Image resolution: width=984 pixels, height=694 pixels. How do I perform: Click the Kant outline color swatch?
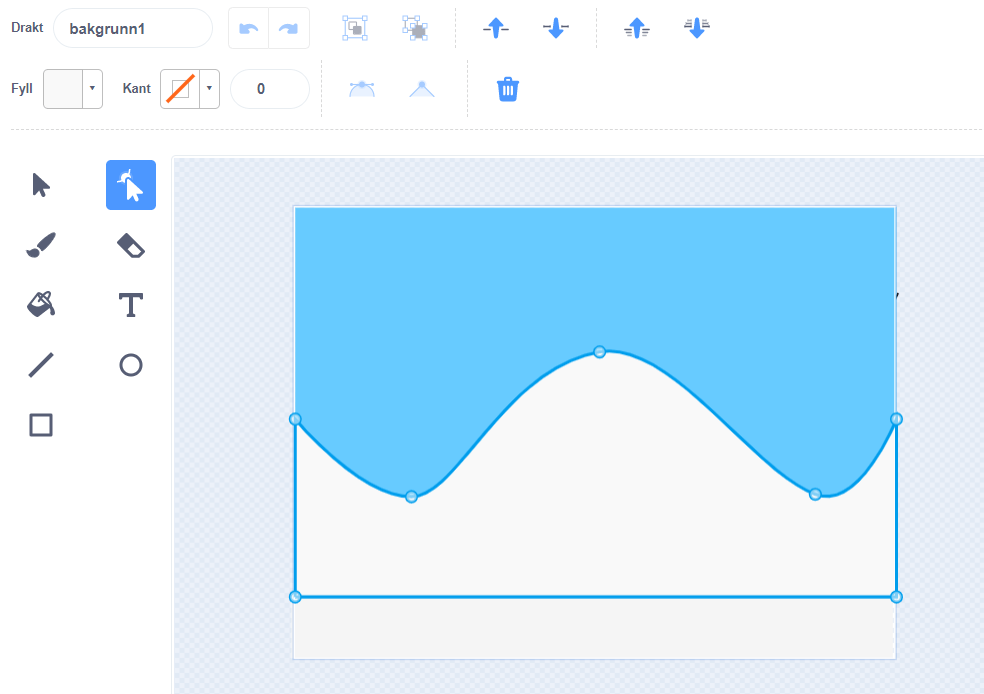point(180,89)
